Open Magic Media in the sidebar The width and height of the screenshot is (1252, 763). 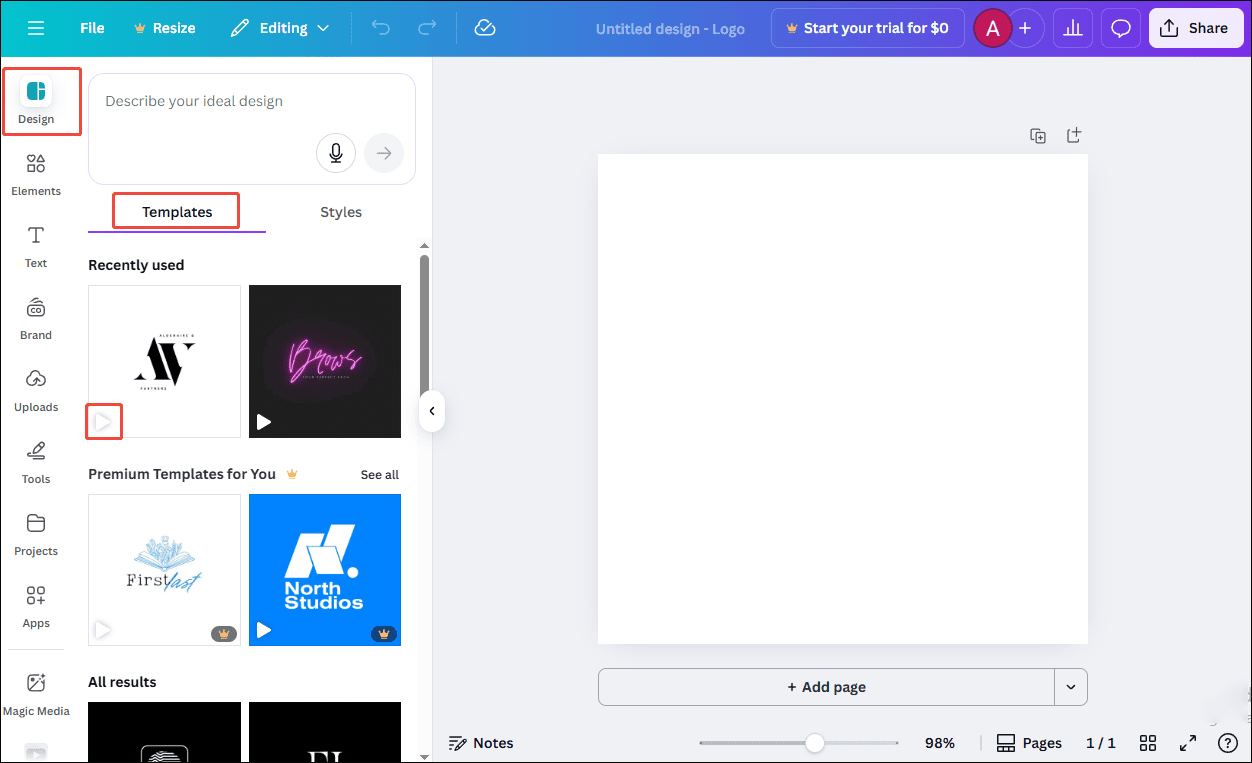(36, 694)
